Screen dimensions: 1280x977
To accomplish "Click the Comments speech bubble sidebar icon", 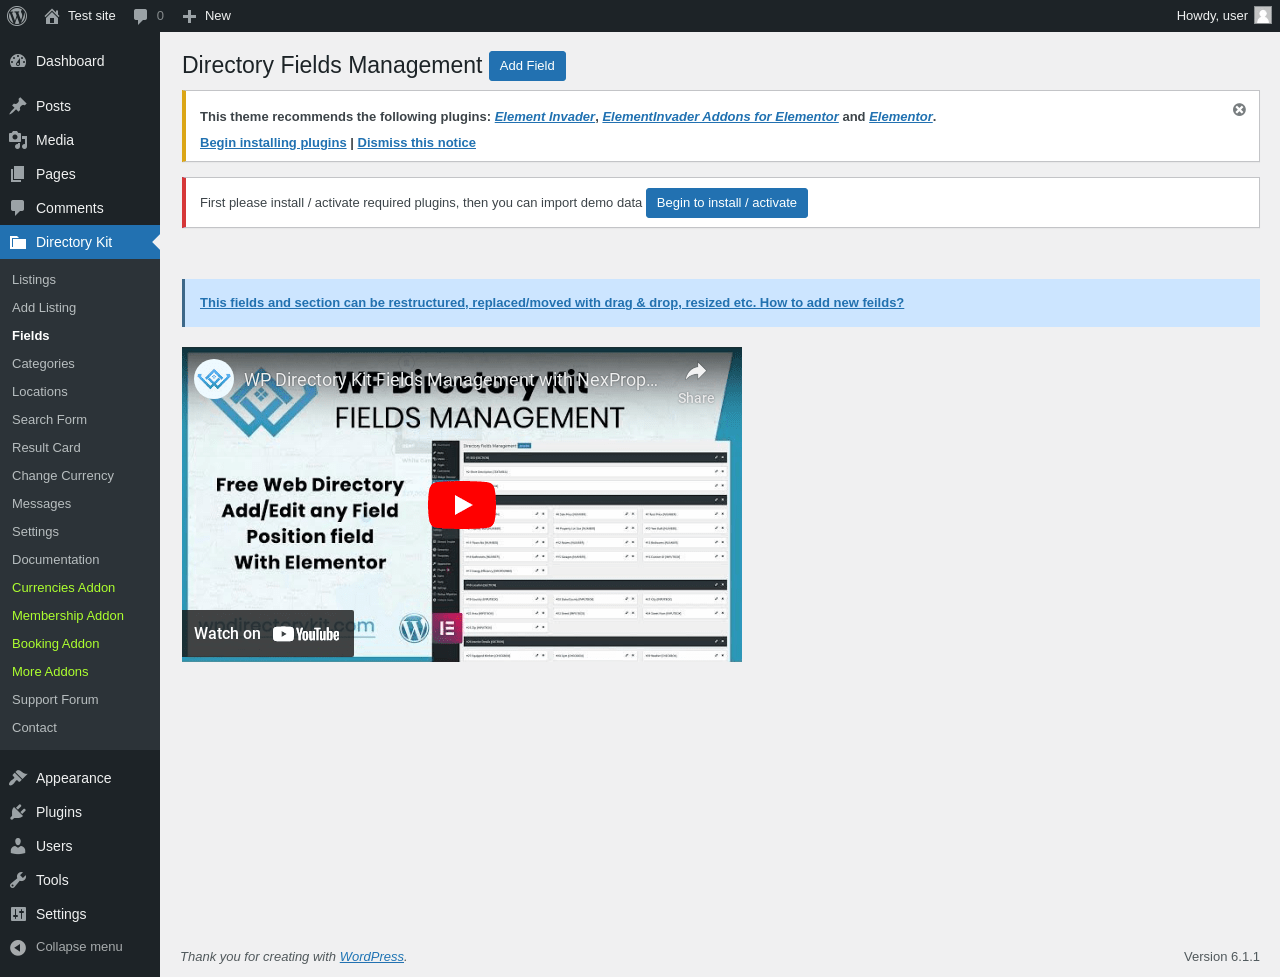I will [18, 208].
